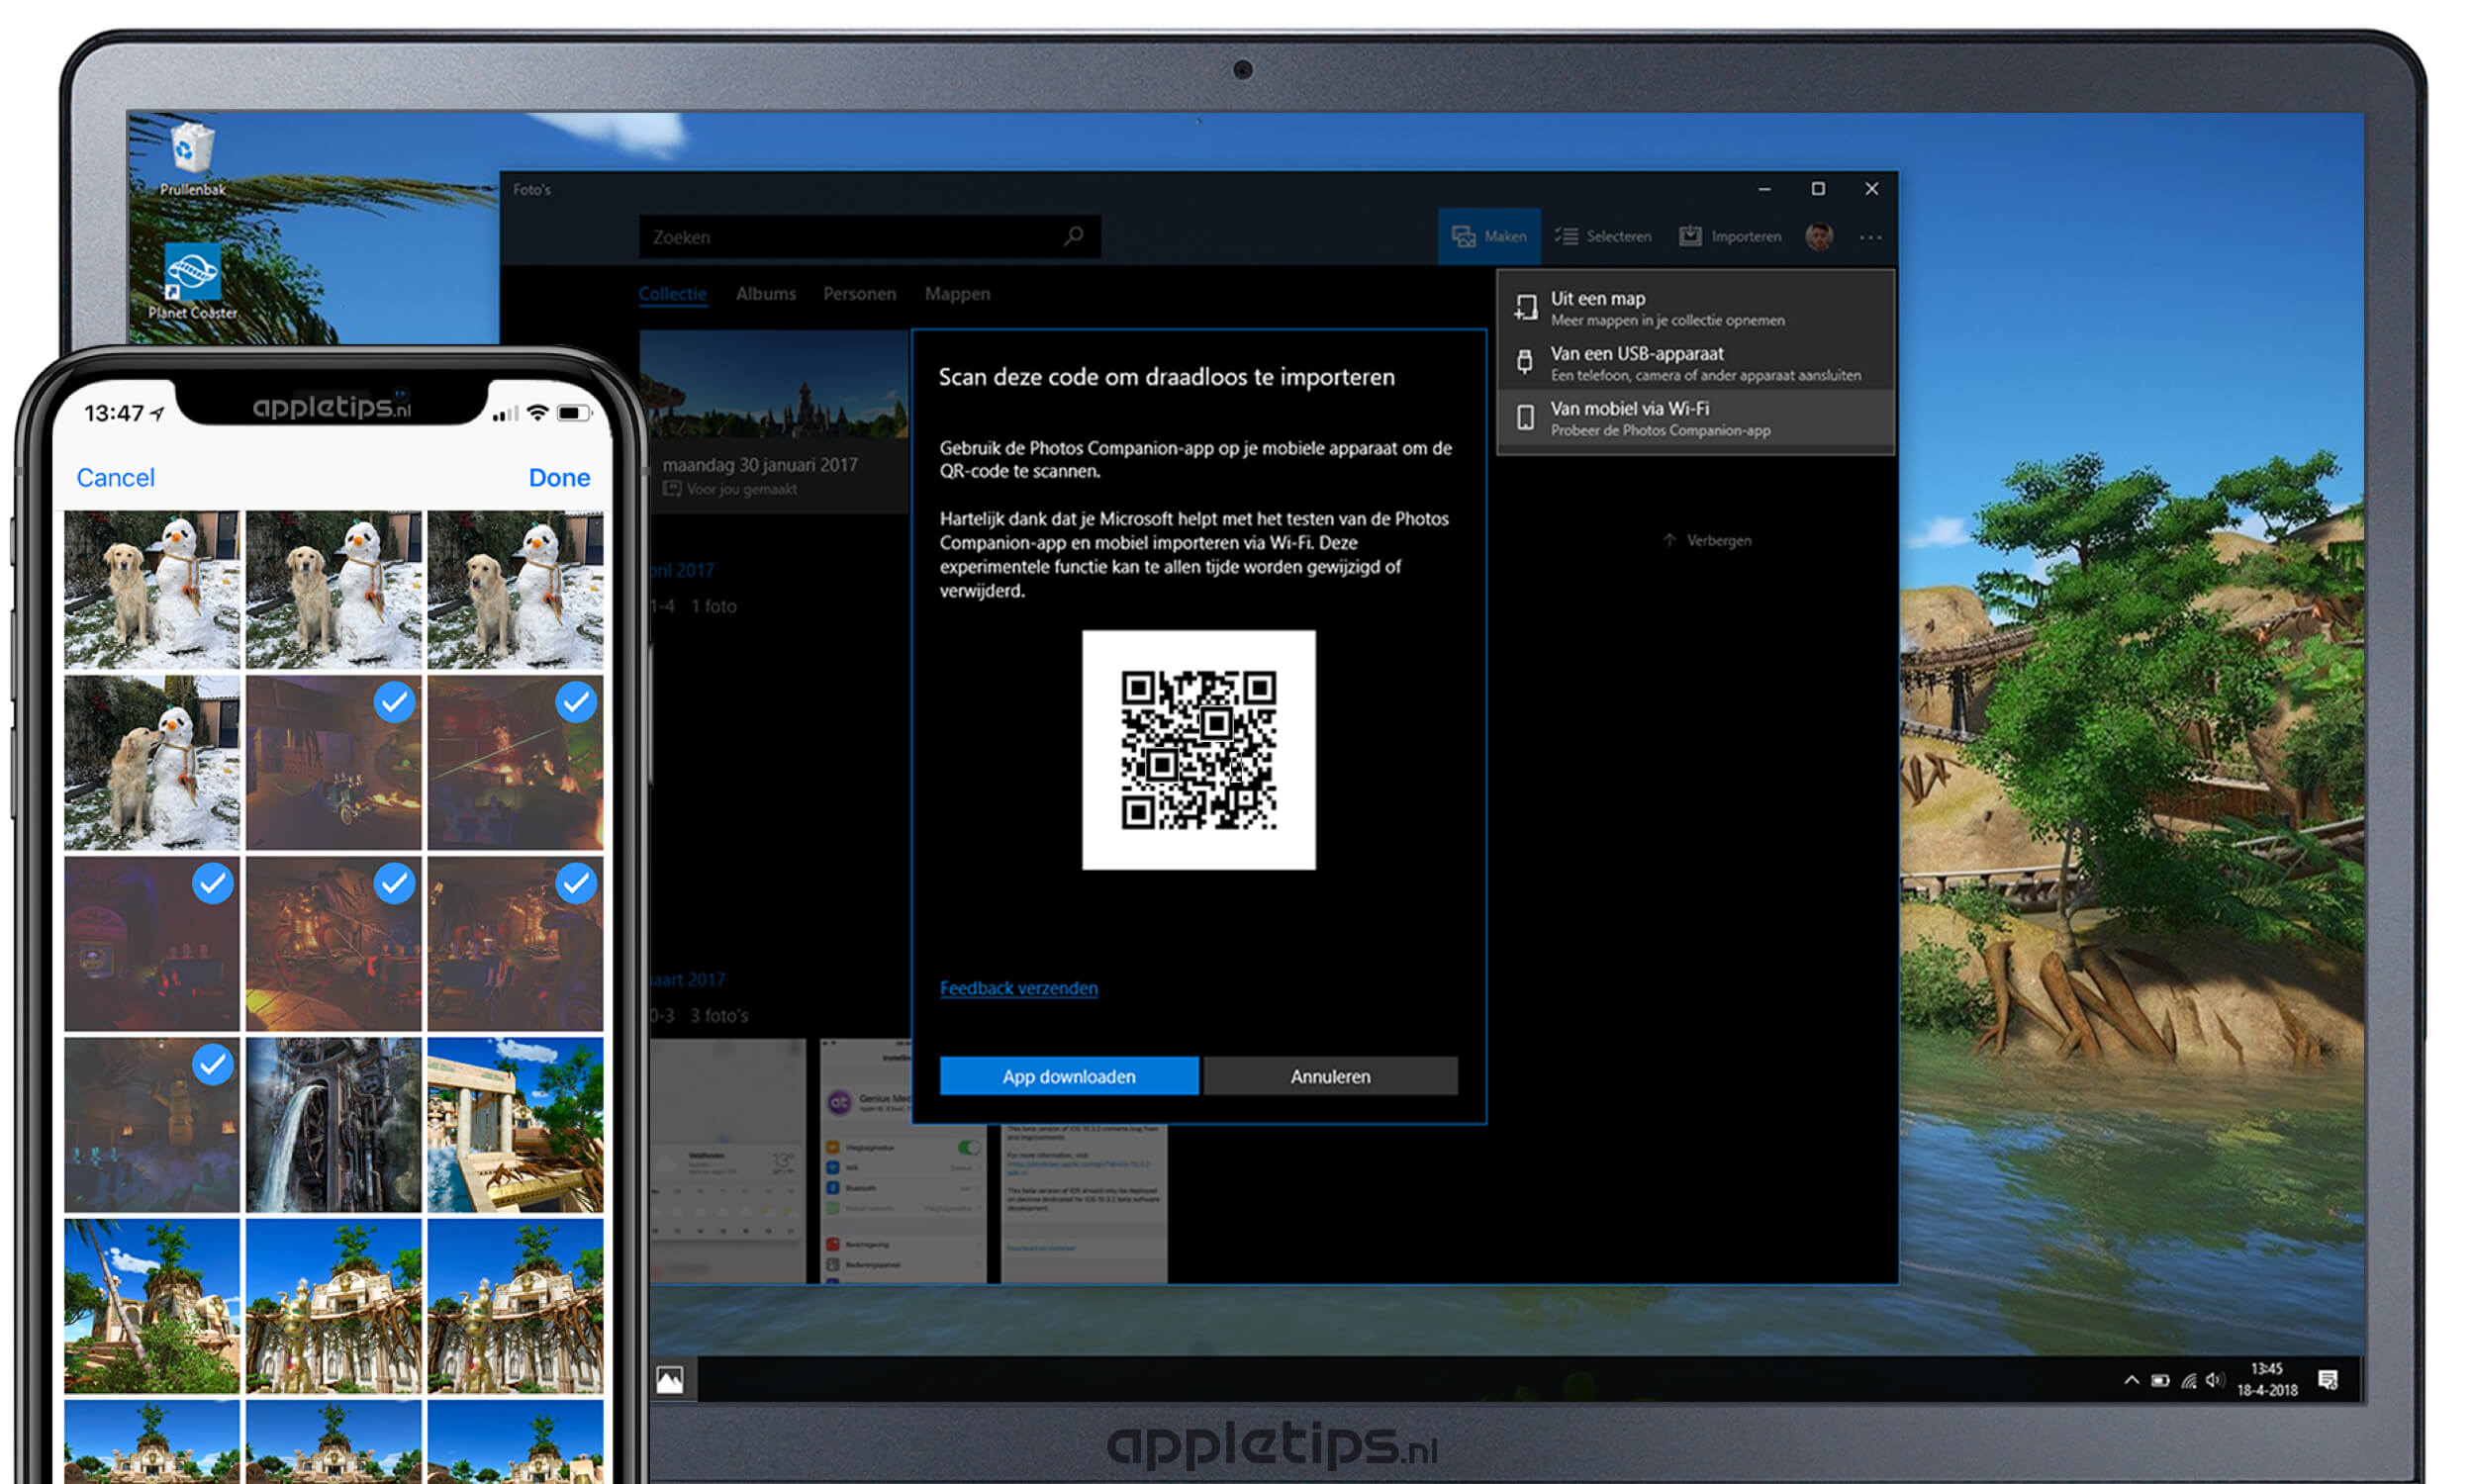Tap Done on the phone
The image size is (2474, 1484).
pyautogui.click(x=559, y=477)
